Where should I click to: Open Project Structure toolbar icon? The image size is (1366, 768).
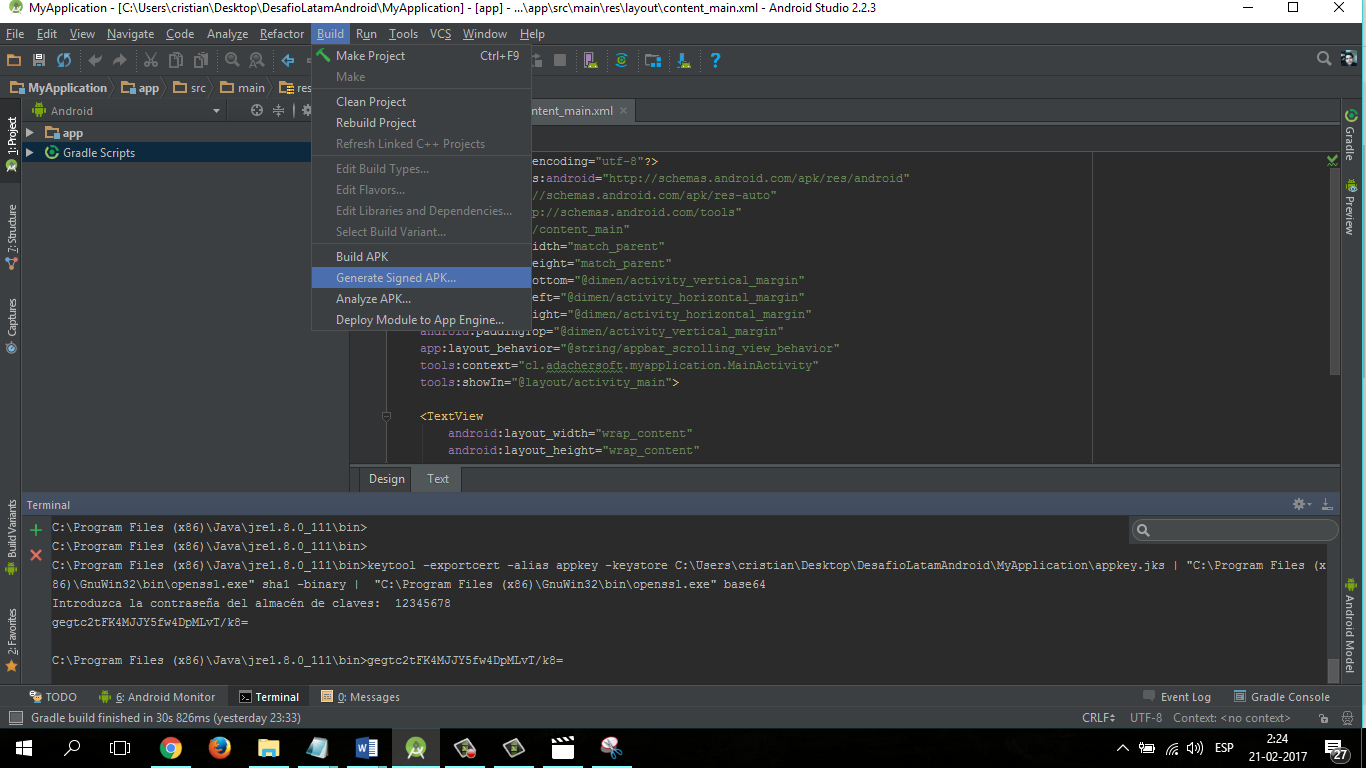click(x=653, y=60)
